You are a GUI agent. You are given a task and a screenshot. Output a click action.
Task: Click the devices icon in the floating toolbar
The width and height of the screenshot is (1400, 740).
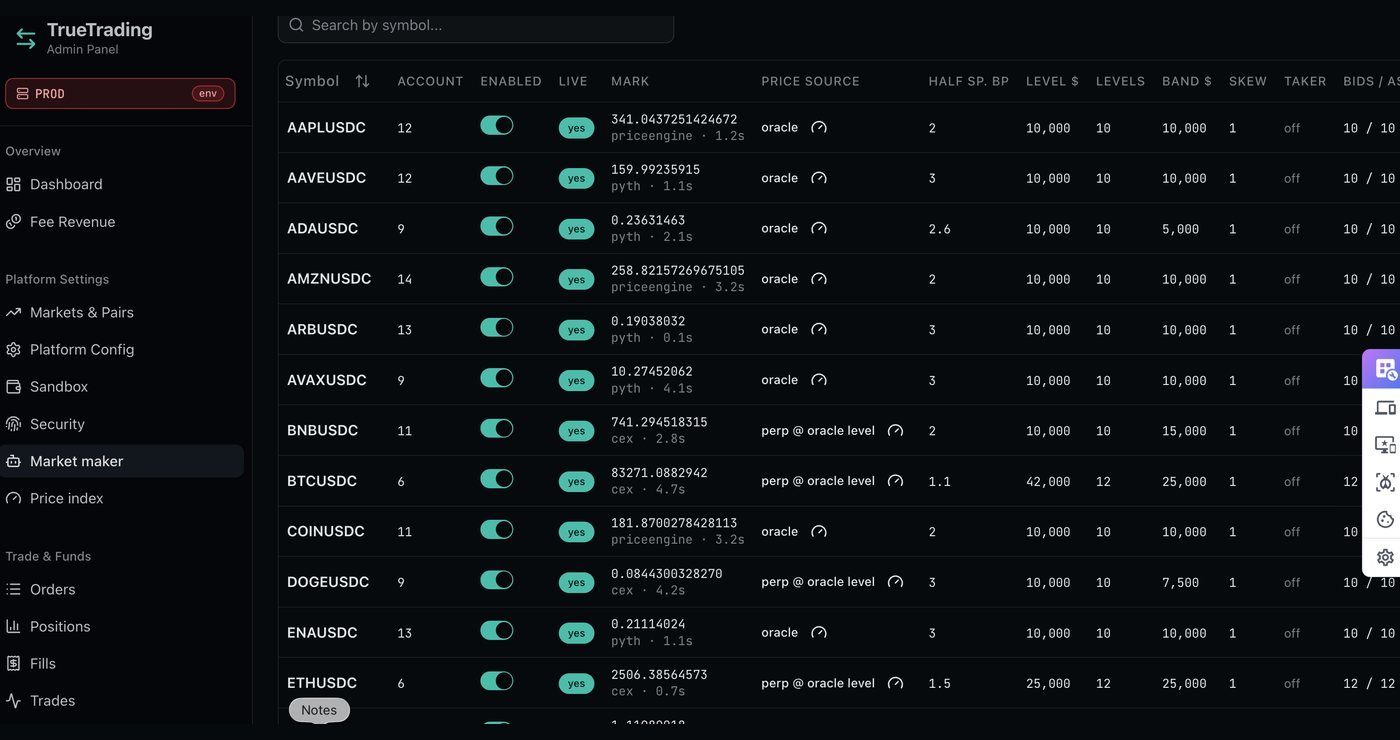[x=1385, y=407]
